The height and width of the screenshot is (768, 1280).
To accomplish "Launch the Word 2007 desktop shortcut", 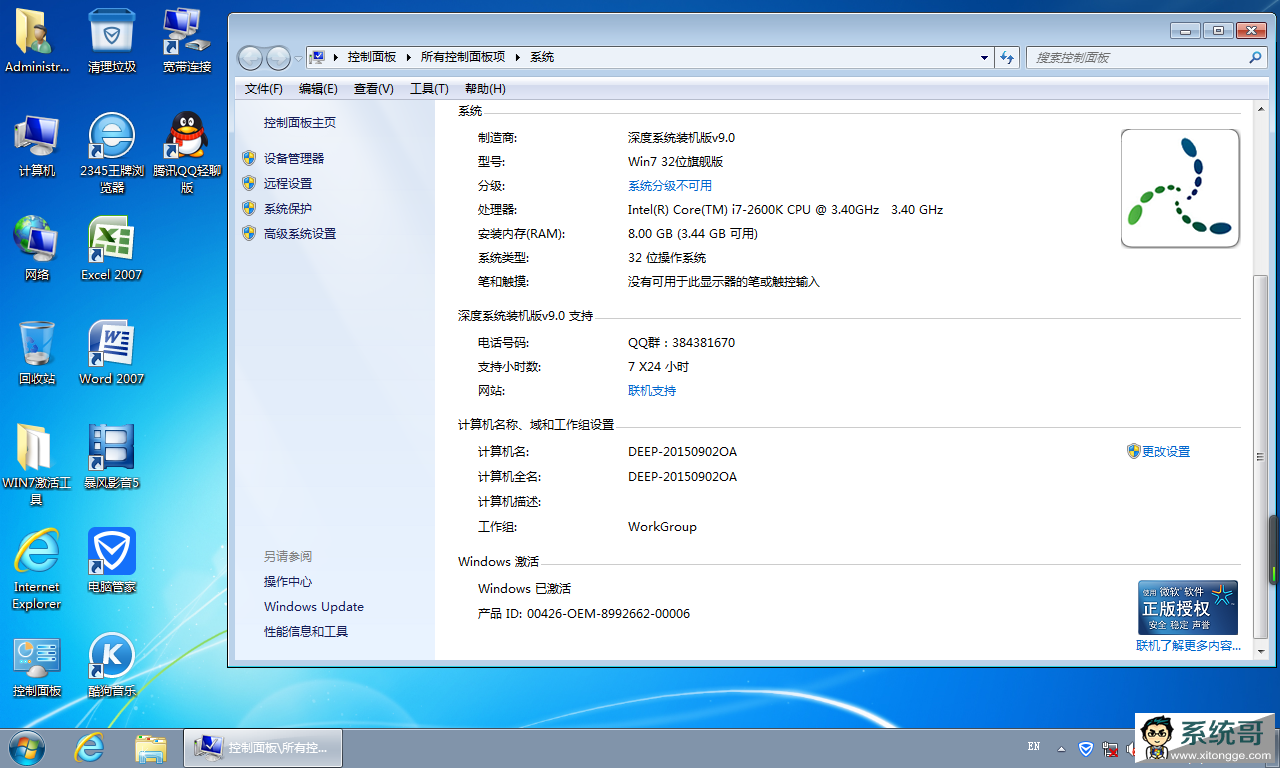I will coord(111,353).
